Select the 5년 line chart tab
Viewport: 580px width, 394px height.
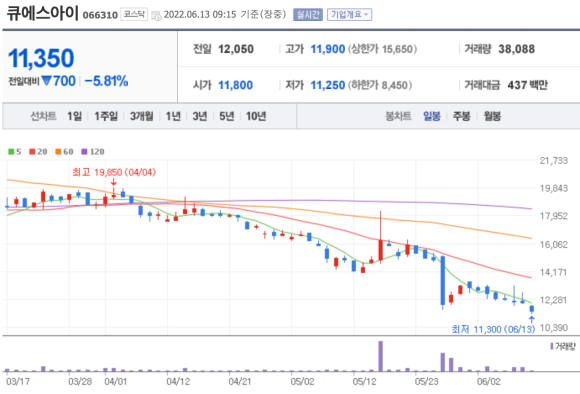click(x=227, y=116)
